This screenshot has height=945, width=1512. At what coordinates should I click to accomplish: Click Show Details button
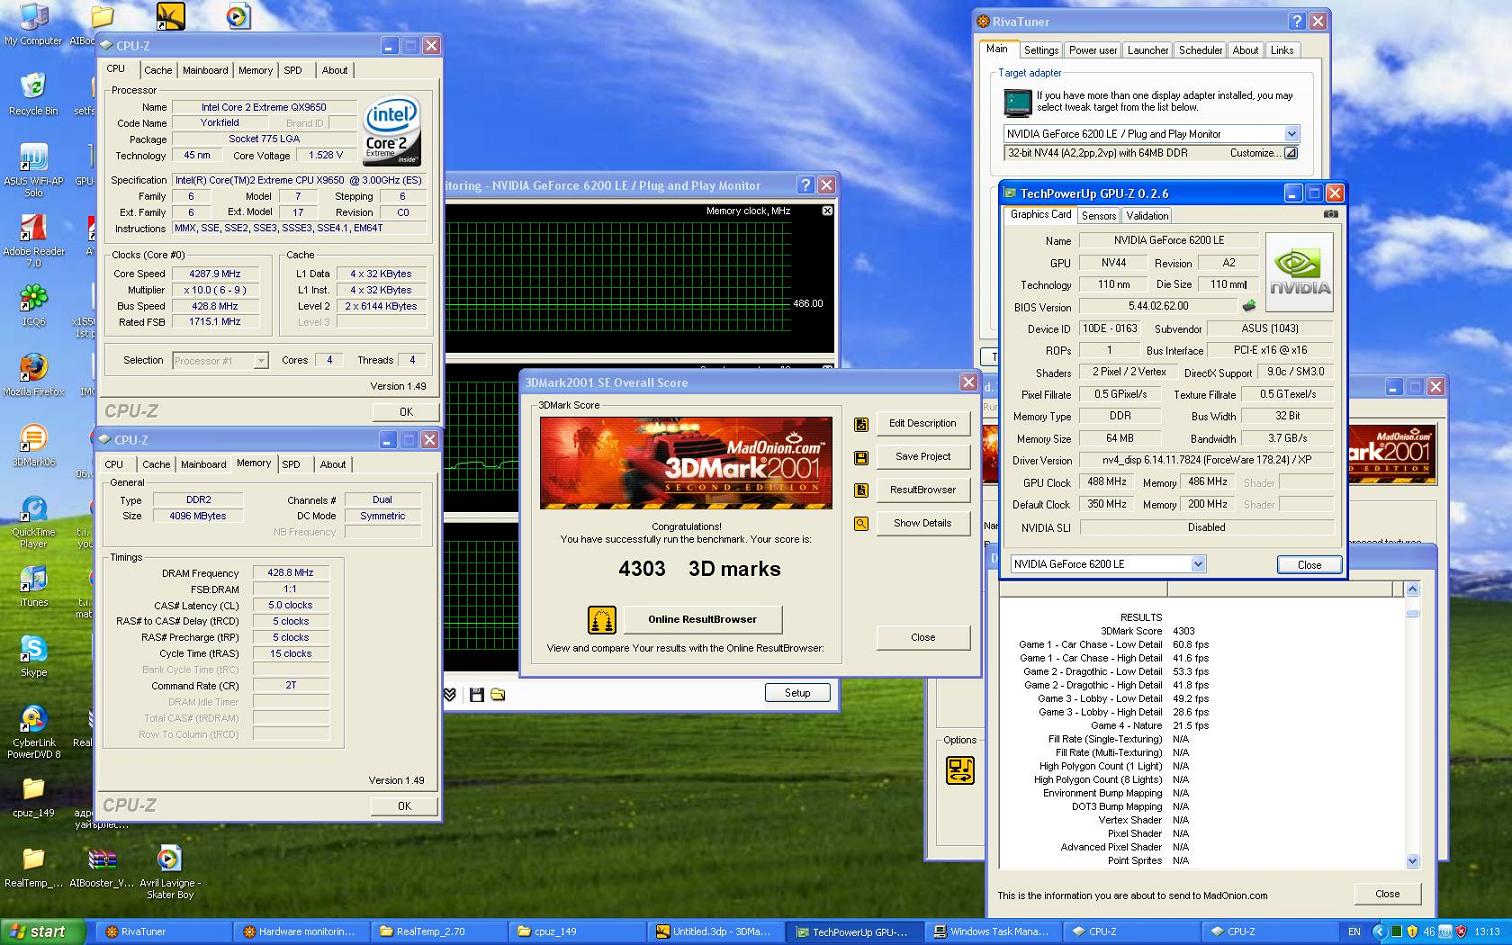923,523
